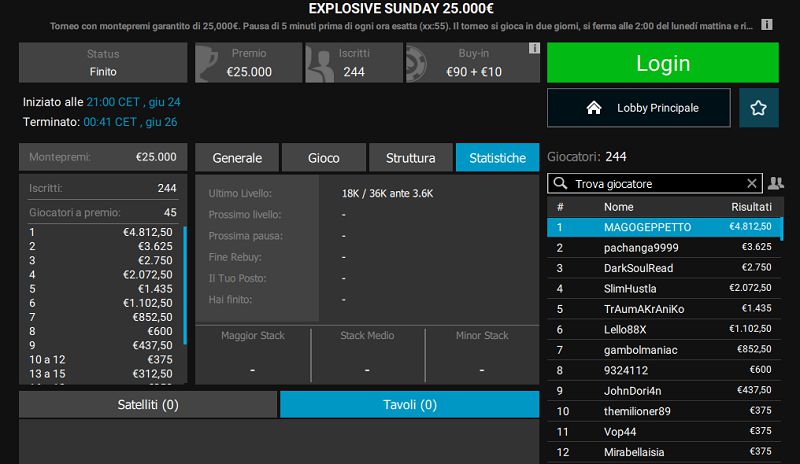Image resolution: width=800 pixels, height=464 pixels.
Task: Click the Trova giocatore search field
Action: (x=655, y=183)
